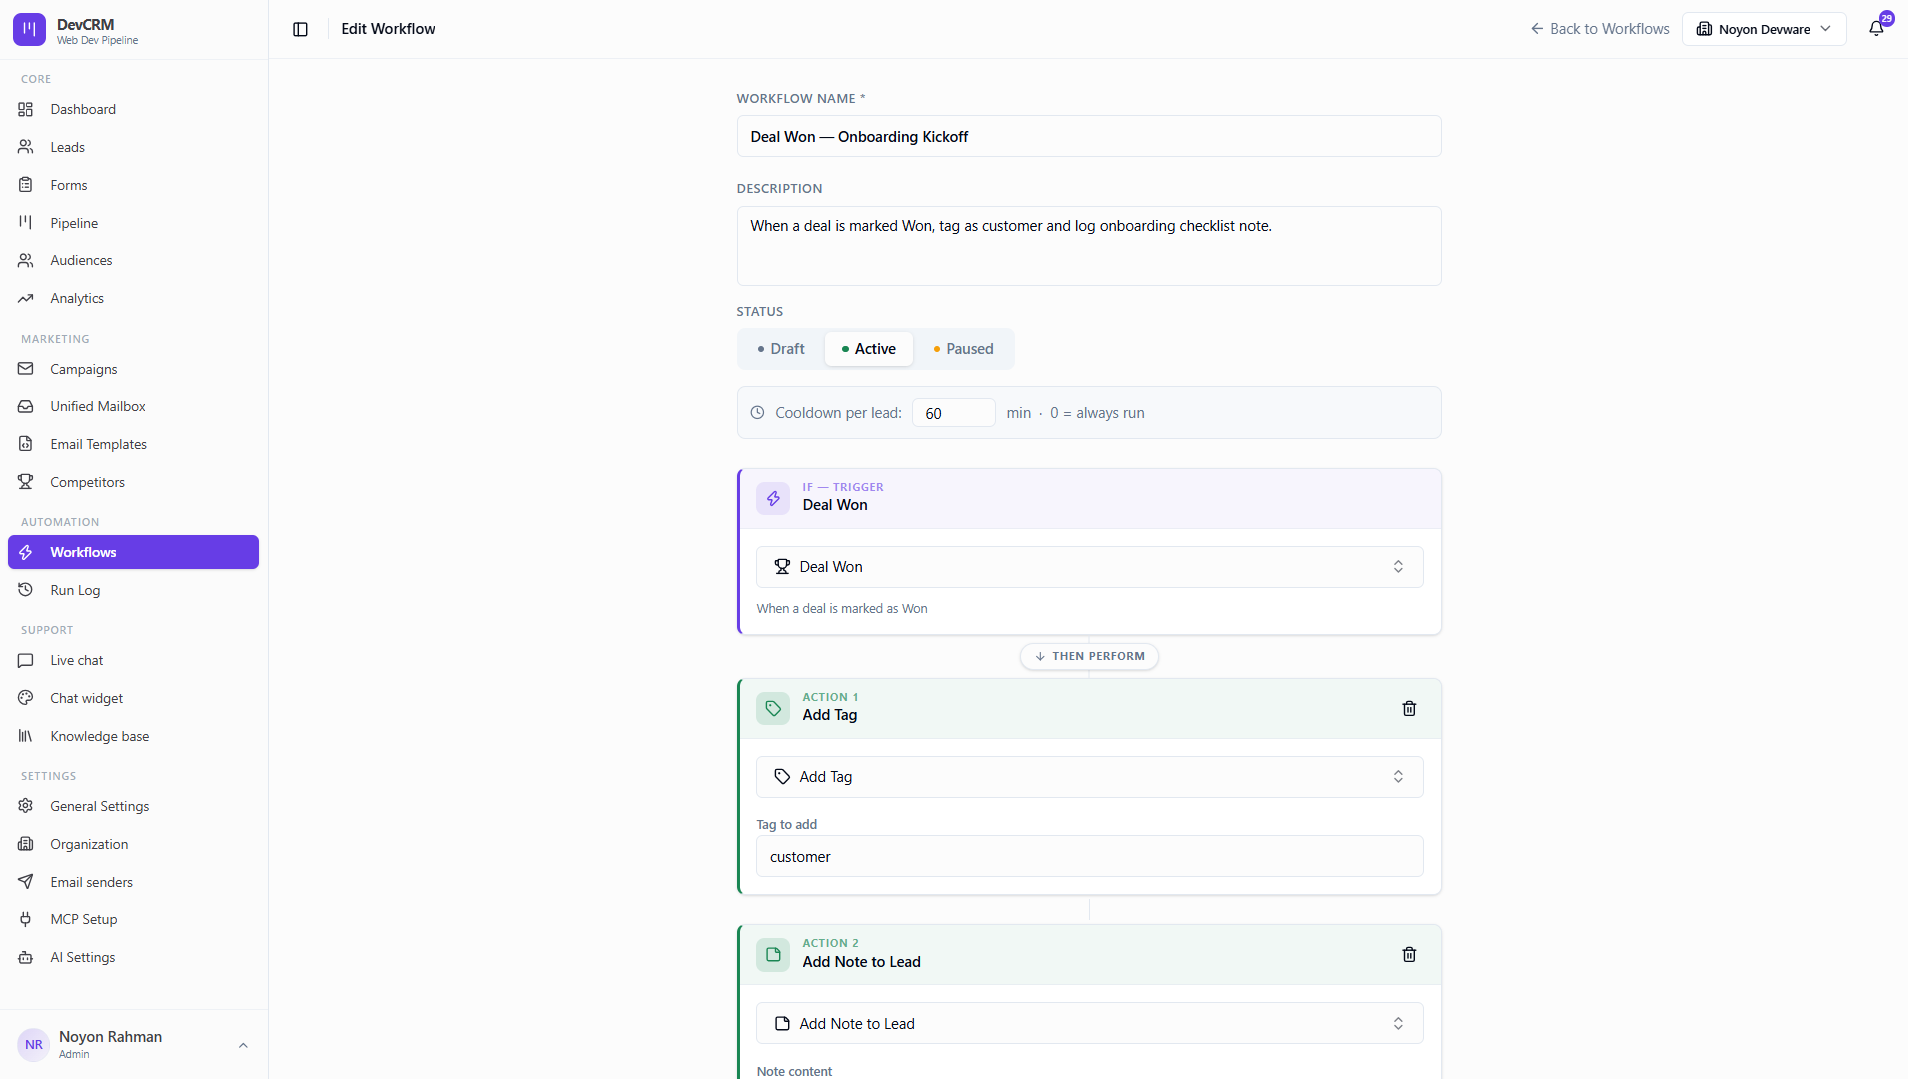Image resolution: width=1908 pixels, height=1079 pixels.
Task: Click the Action 2 note icon
Action: [773, 954]
